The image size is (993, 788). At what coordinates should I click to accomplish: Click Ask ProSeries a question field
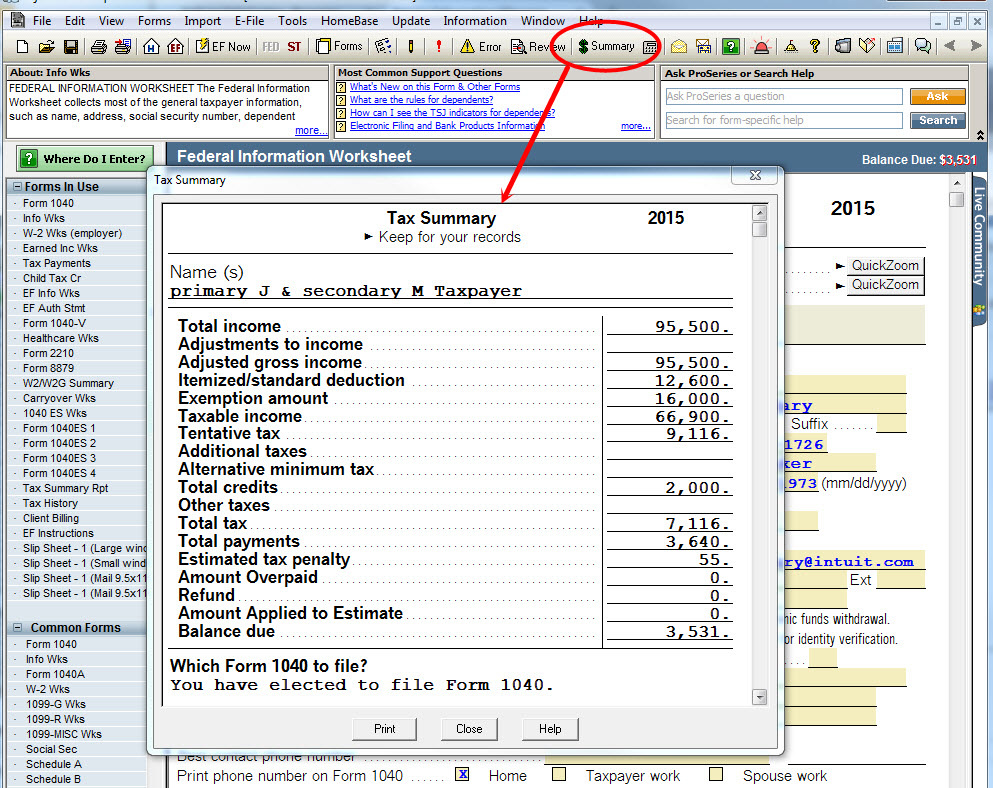click(x=783, y=96)
